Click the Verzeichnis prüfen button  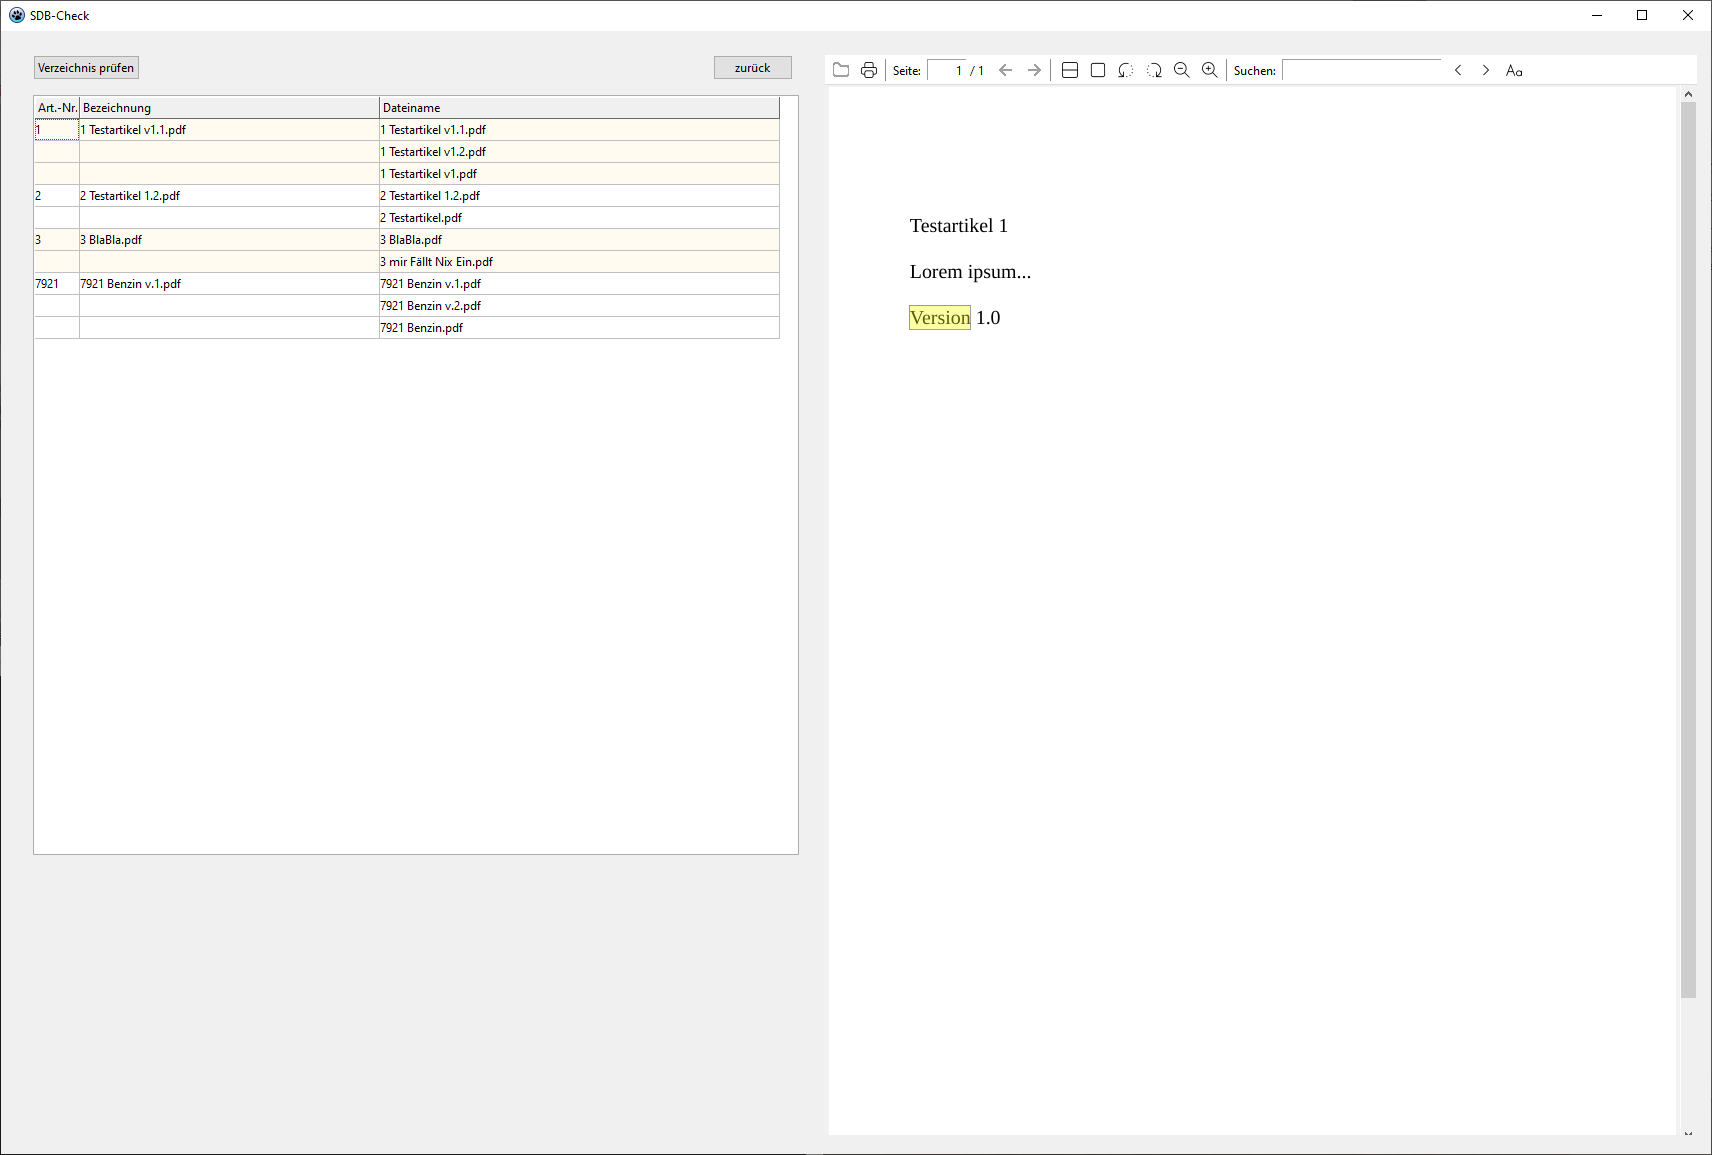tap(86, 68)
